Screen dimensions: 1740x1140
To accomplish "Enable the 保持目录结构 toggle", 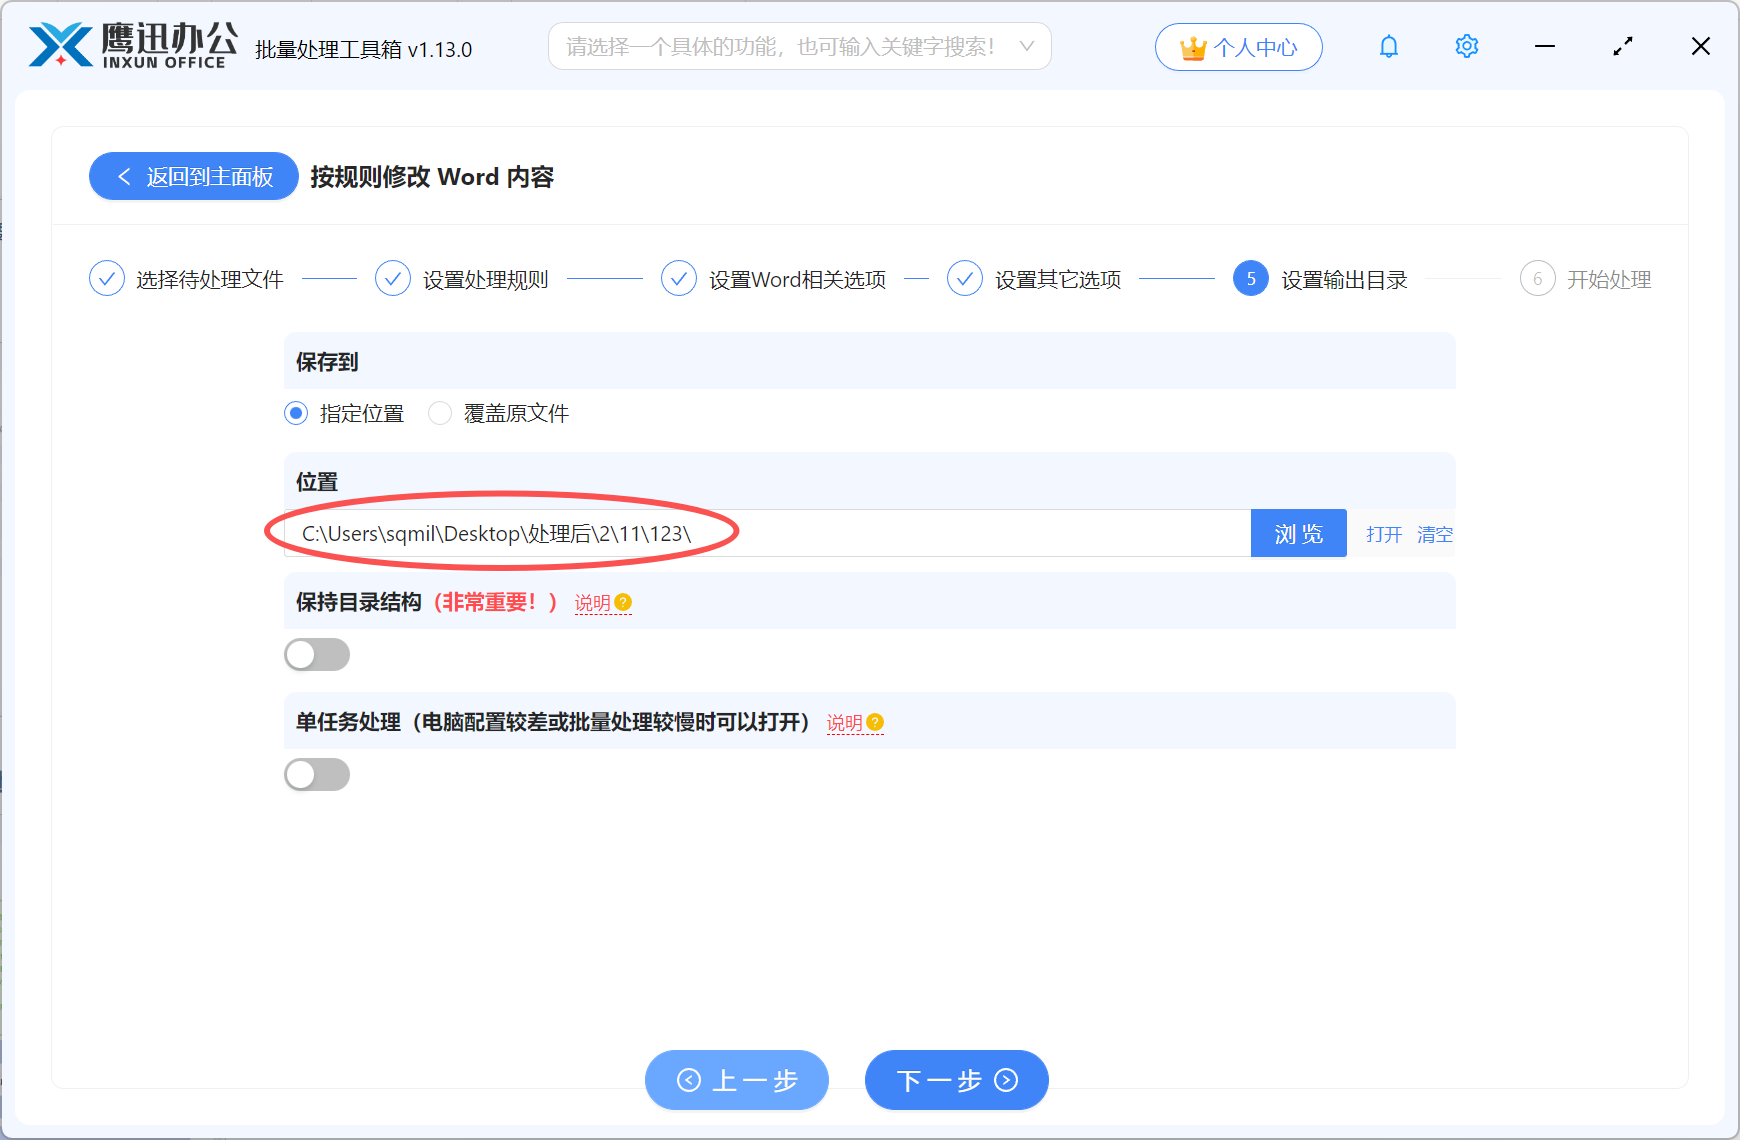I will coord(317,654).
